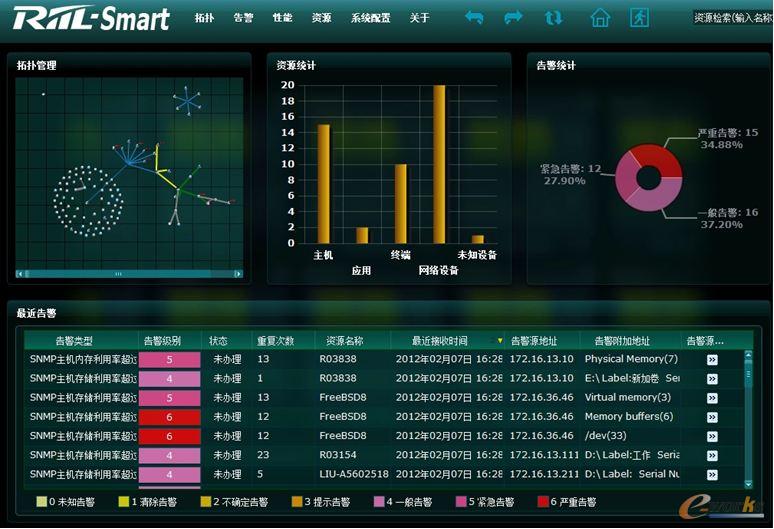Open the 拓扑 menu
The height and width of the screenshot is (529, 774).
(204, 18)
